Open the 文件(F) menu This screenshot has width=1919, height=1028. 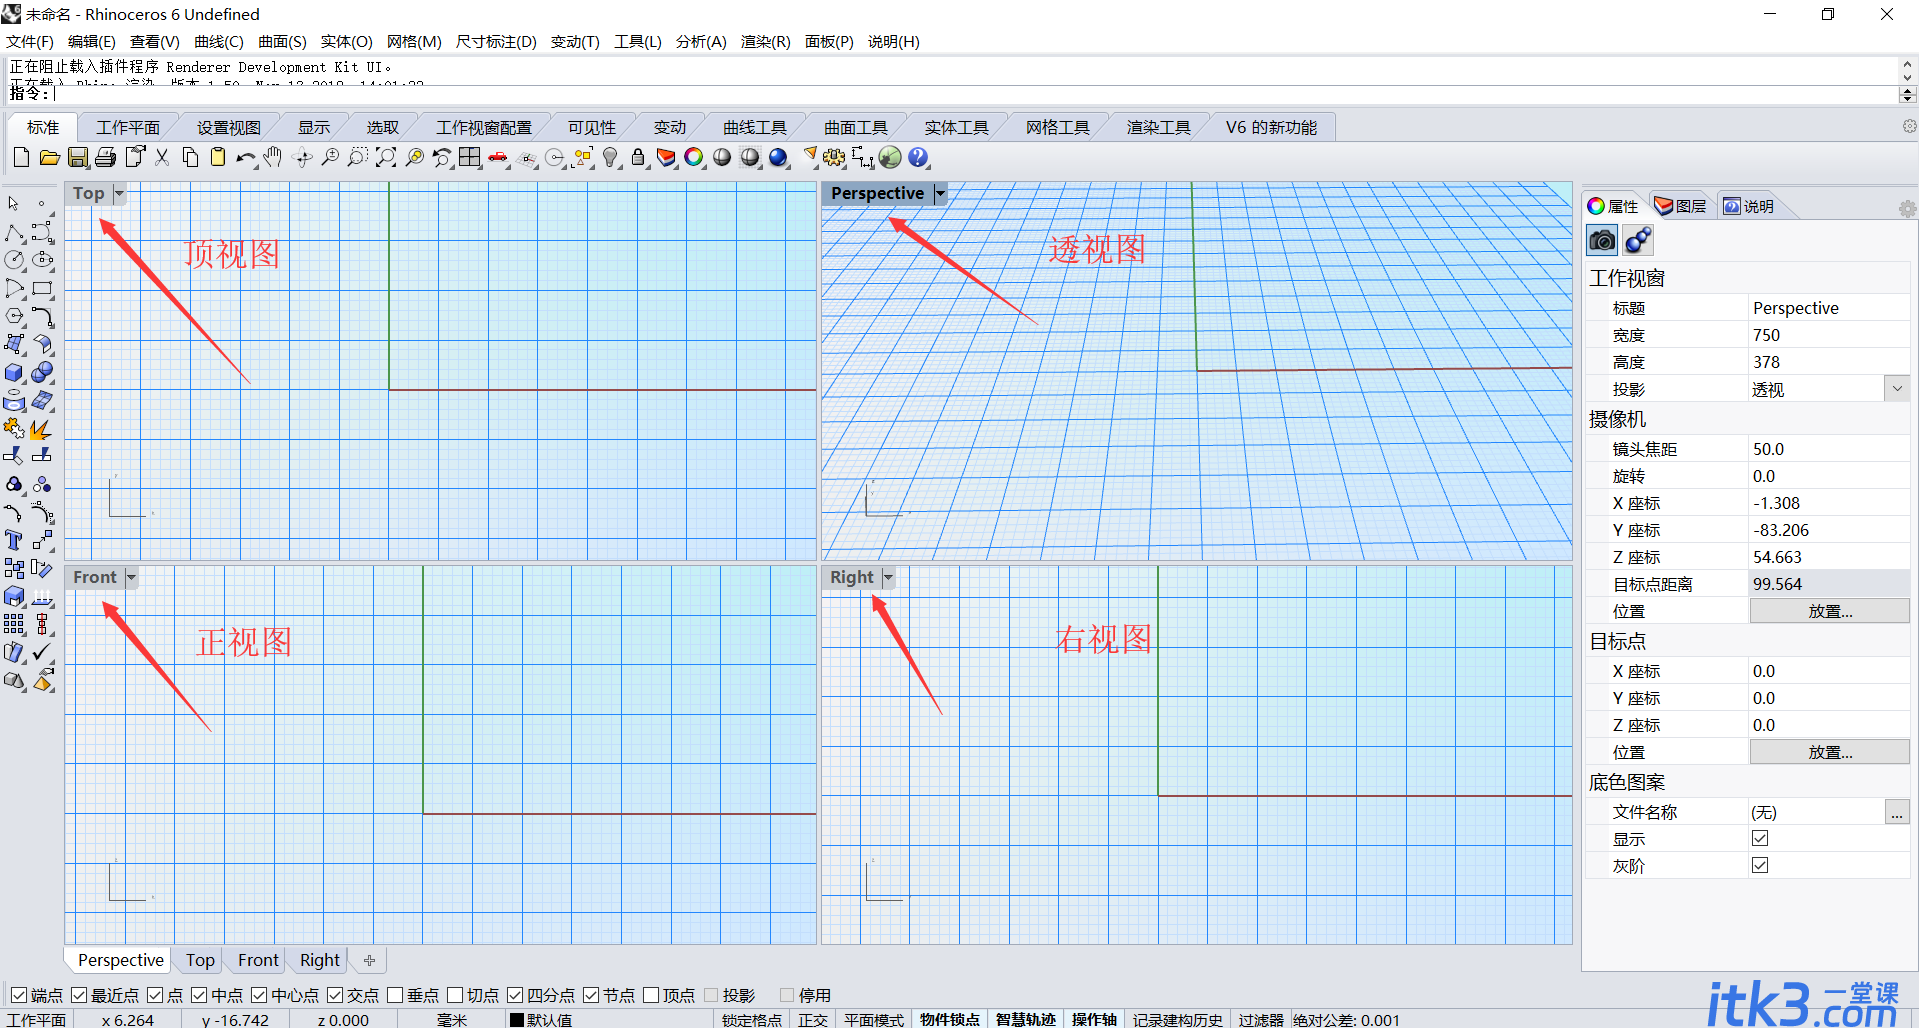(x=30, y=42)
